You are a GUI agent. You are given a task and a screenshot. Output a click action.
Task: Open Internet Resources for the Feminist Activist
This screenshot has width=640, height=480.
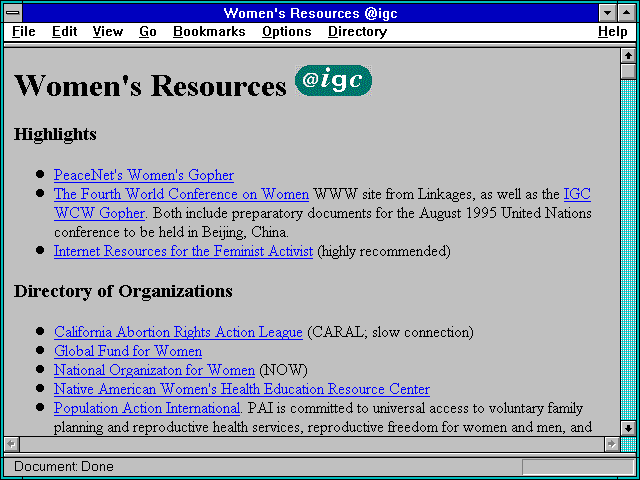183,251
